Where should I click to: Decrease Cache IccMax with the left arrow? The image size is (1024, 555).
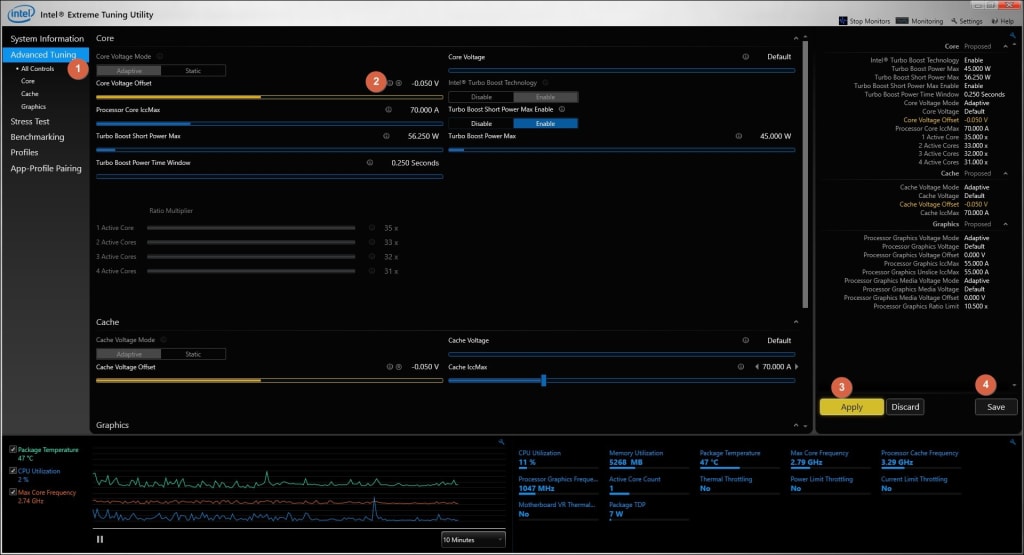coord(756,366)
